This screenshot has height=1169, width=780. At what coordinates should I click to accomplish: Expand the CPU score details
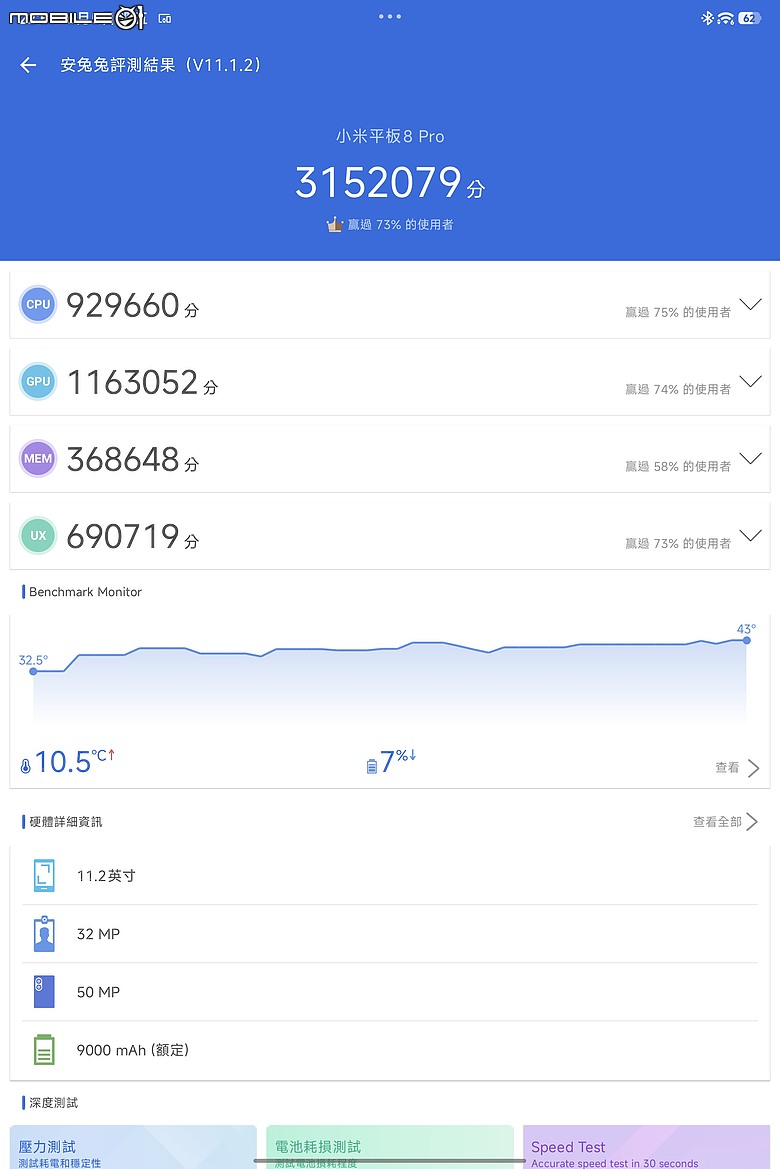tap(750, 304)
